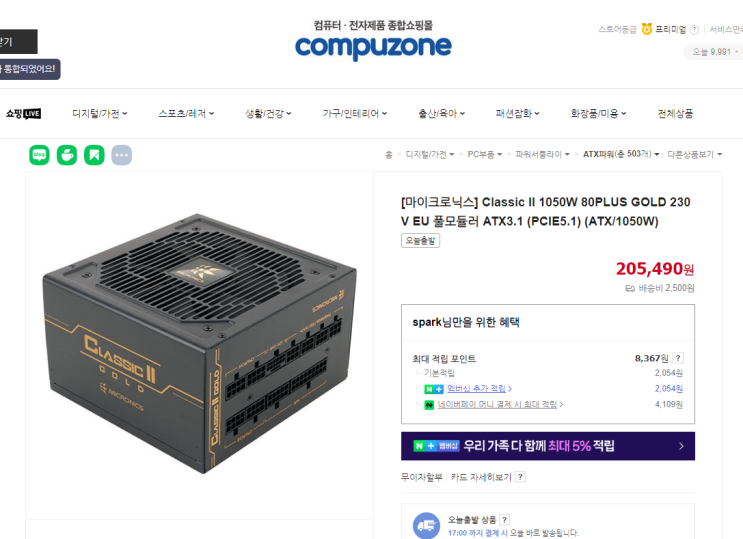The height and width of the screenshot is (539, 743).
Task: Click help icon next to 오늘출발 상품
Action: [505, 520]
